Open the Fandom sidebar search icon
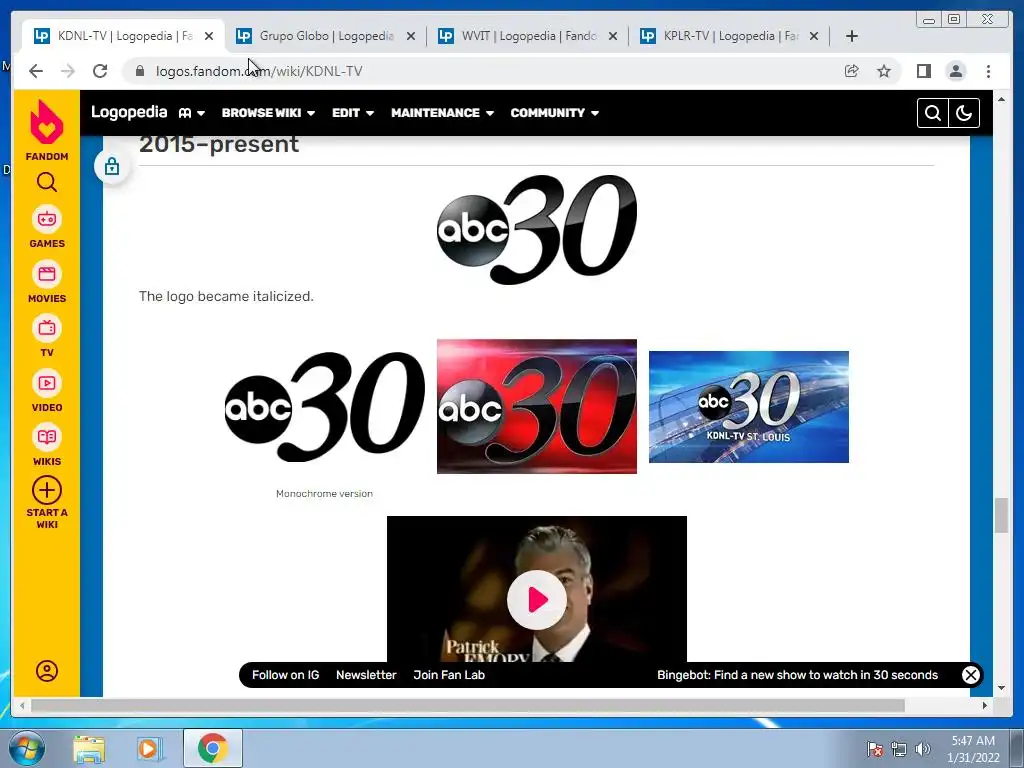The width and height of the screenshot is (1024, 768). (46, 182)
